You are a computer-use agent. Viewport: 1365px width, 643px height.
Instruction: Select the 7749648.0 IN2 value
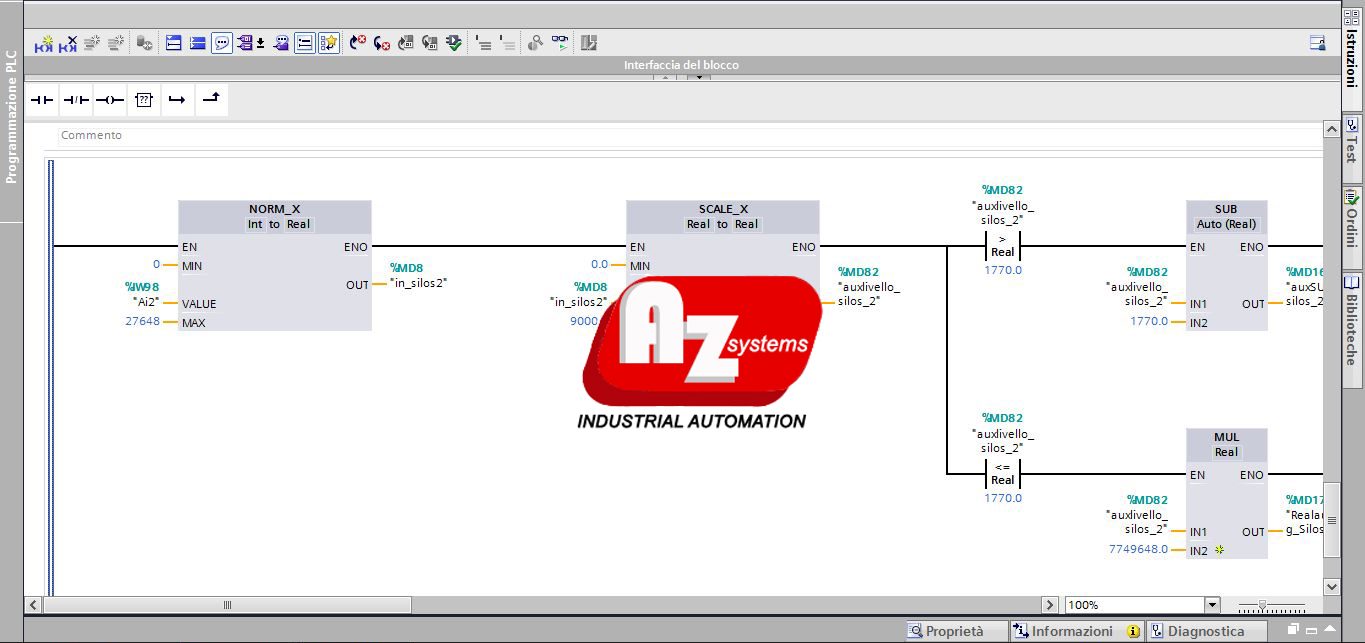[x=1138, y=549]
